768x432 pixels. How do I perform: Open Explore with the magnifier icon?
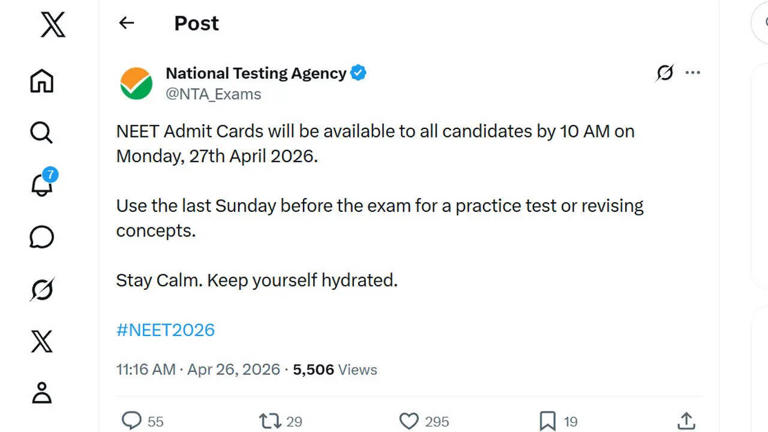42,132
